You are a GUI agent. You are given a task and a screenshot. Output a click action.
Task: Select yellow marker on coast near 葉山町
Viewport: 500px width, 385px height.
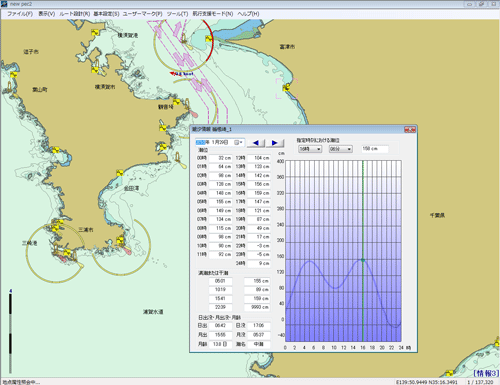coord(13,75)
